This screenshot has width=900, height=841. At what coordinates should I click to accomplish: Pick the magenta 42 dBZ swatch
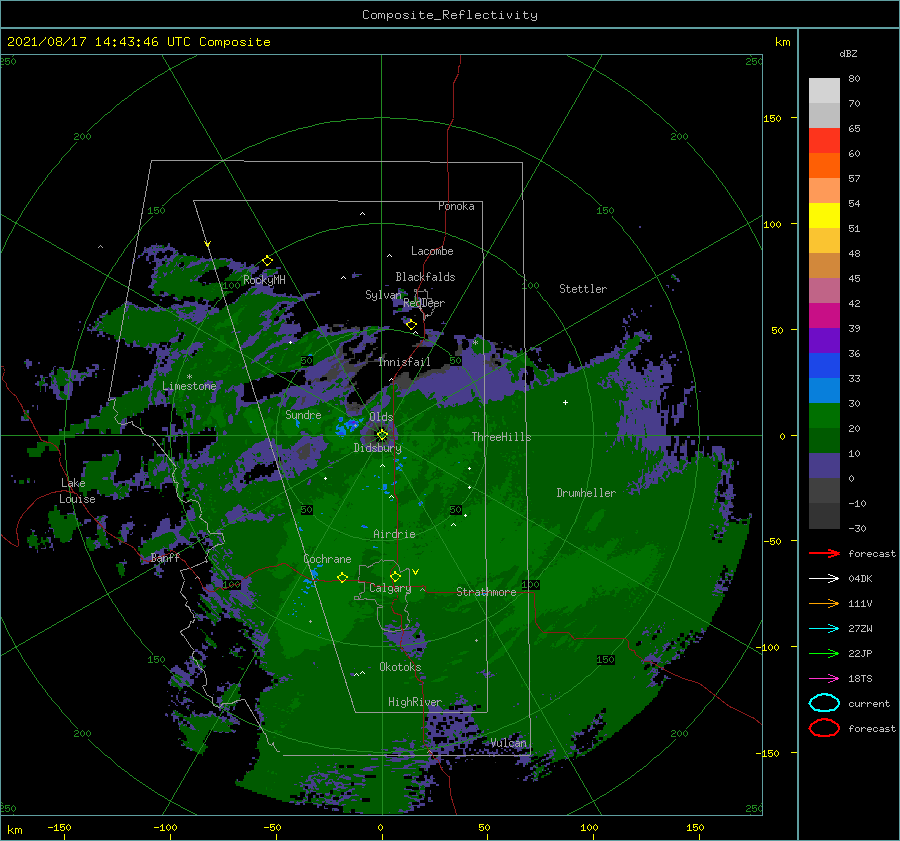[824, 315]
